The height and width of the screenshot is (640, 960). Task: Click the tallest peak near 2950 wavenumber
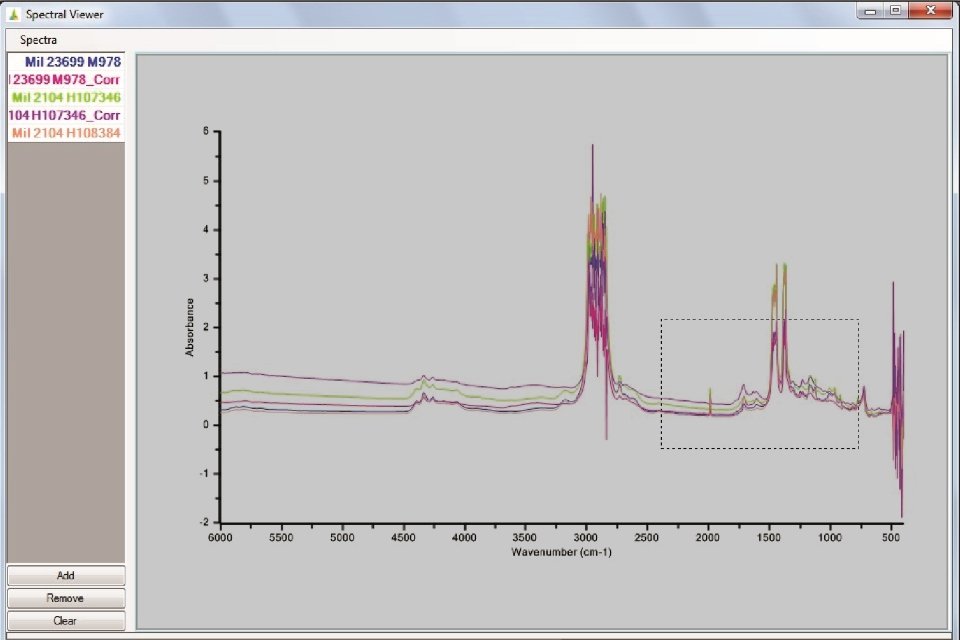pos(593,147)
